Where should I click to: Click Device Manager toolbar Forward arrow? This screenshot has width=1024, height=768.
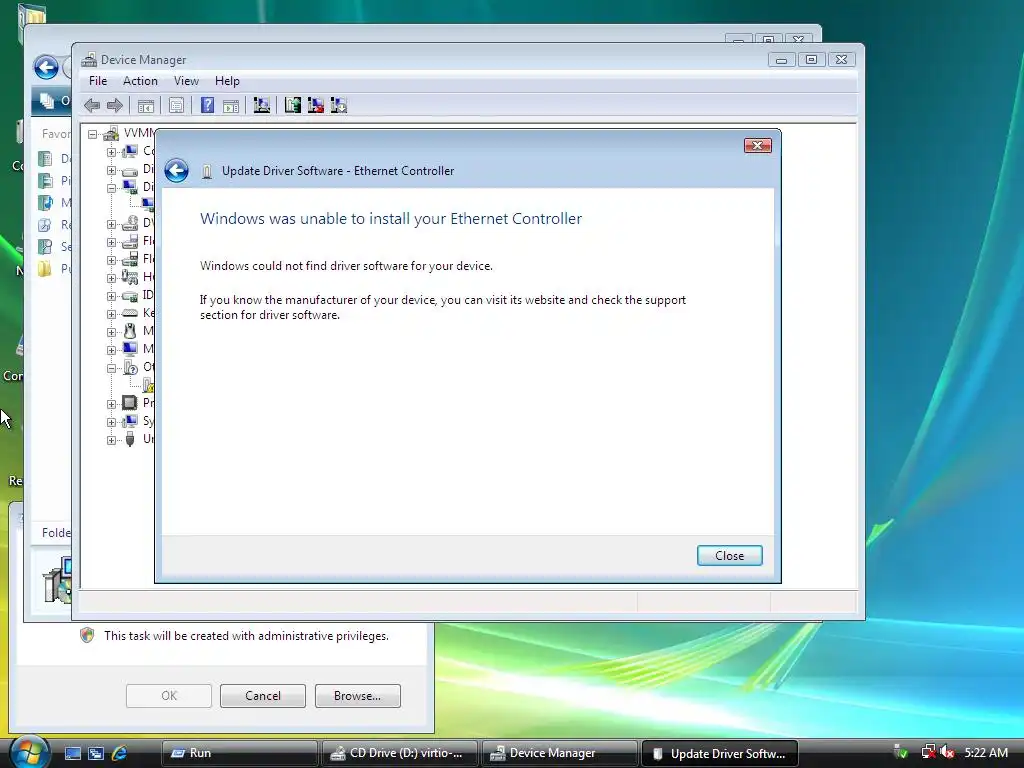click(x=115, y=105)
